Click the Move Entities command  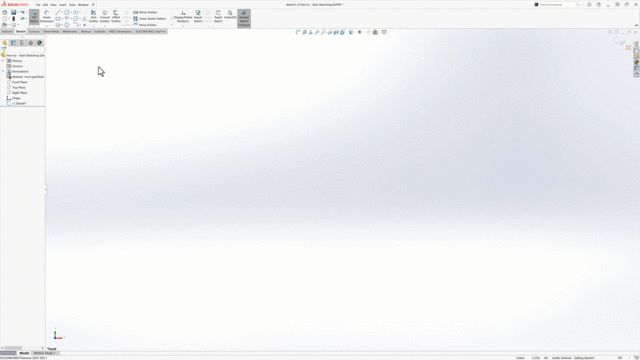point(145,25)
